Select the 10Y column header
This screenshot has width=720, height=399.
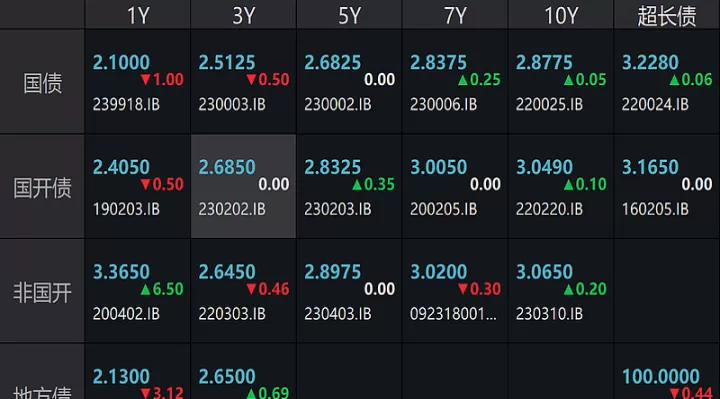pos(561,15)
